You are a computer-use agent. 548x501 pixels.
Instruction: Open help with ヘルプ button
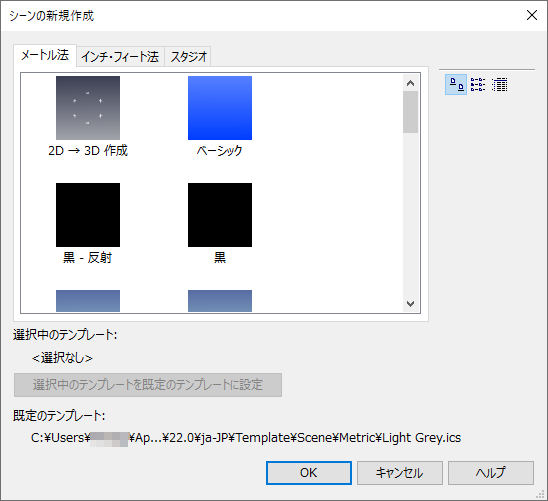tap(491, 473)
